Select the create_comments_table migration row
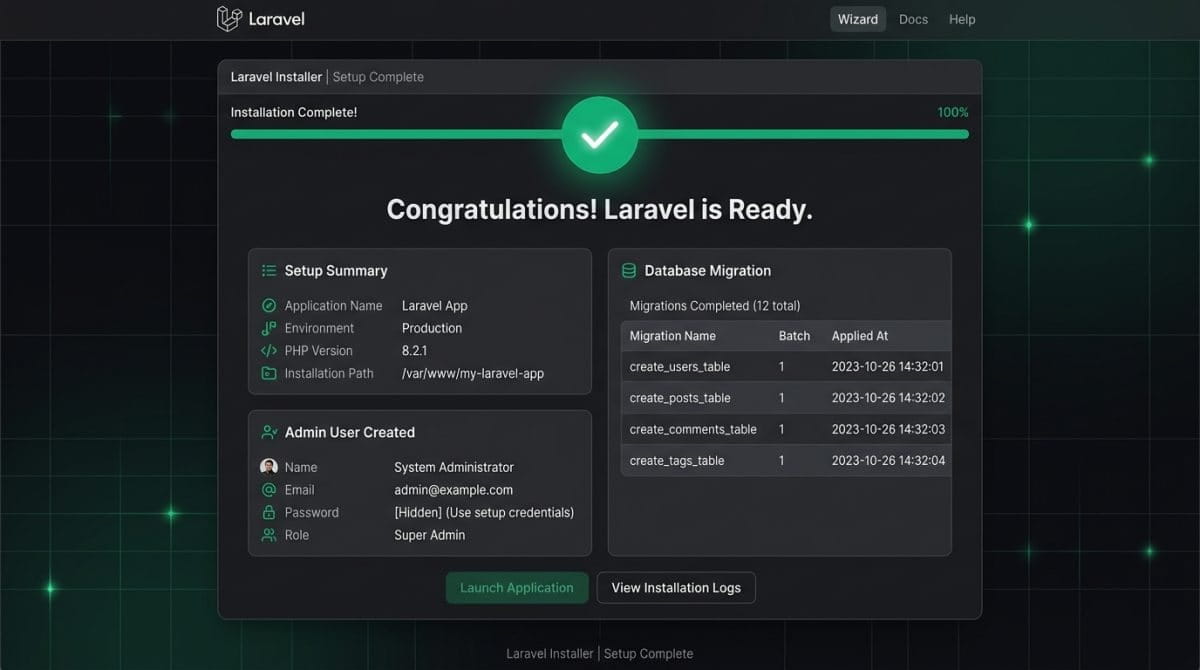This screenshot has width=1200, height=670. (786, 429)
